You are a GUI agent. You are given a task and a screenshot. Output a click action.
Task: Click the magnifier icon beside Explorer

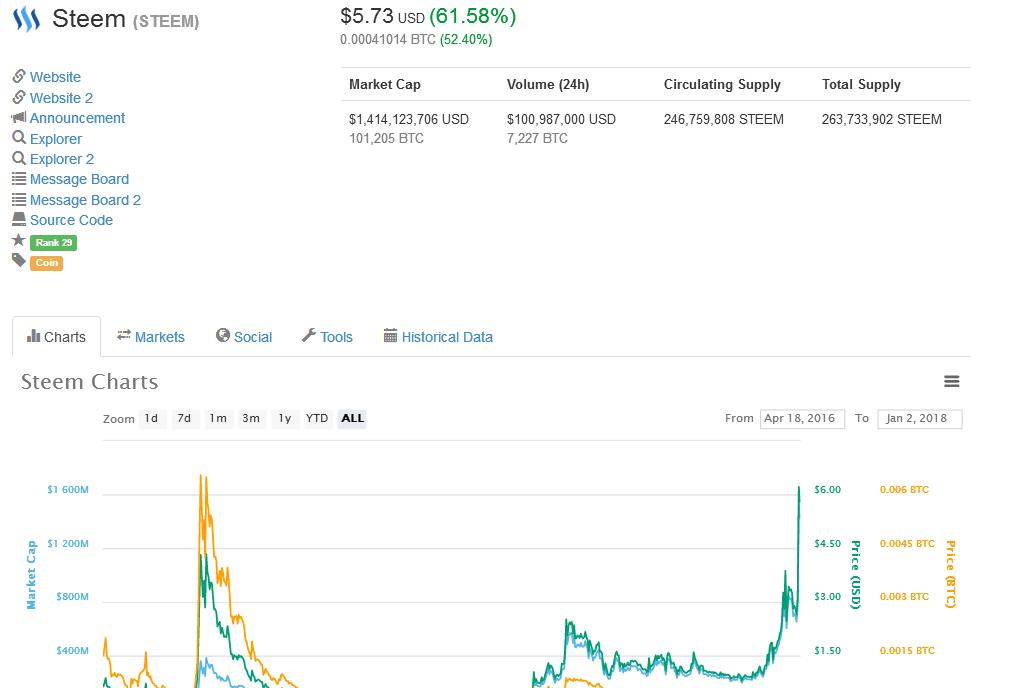click(19, 138)
